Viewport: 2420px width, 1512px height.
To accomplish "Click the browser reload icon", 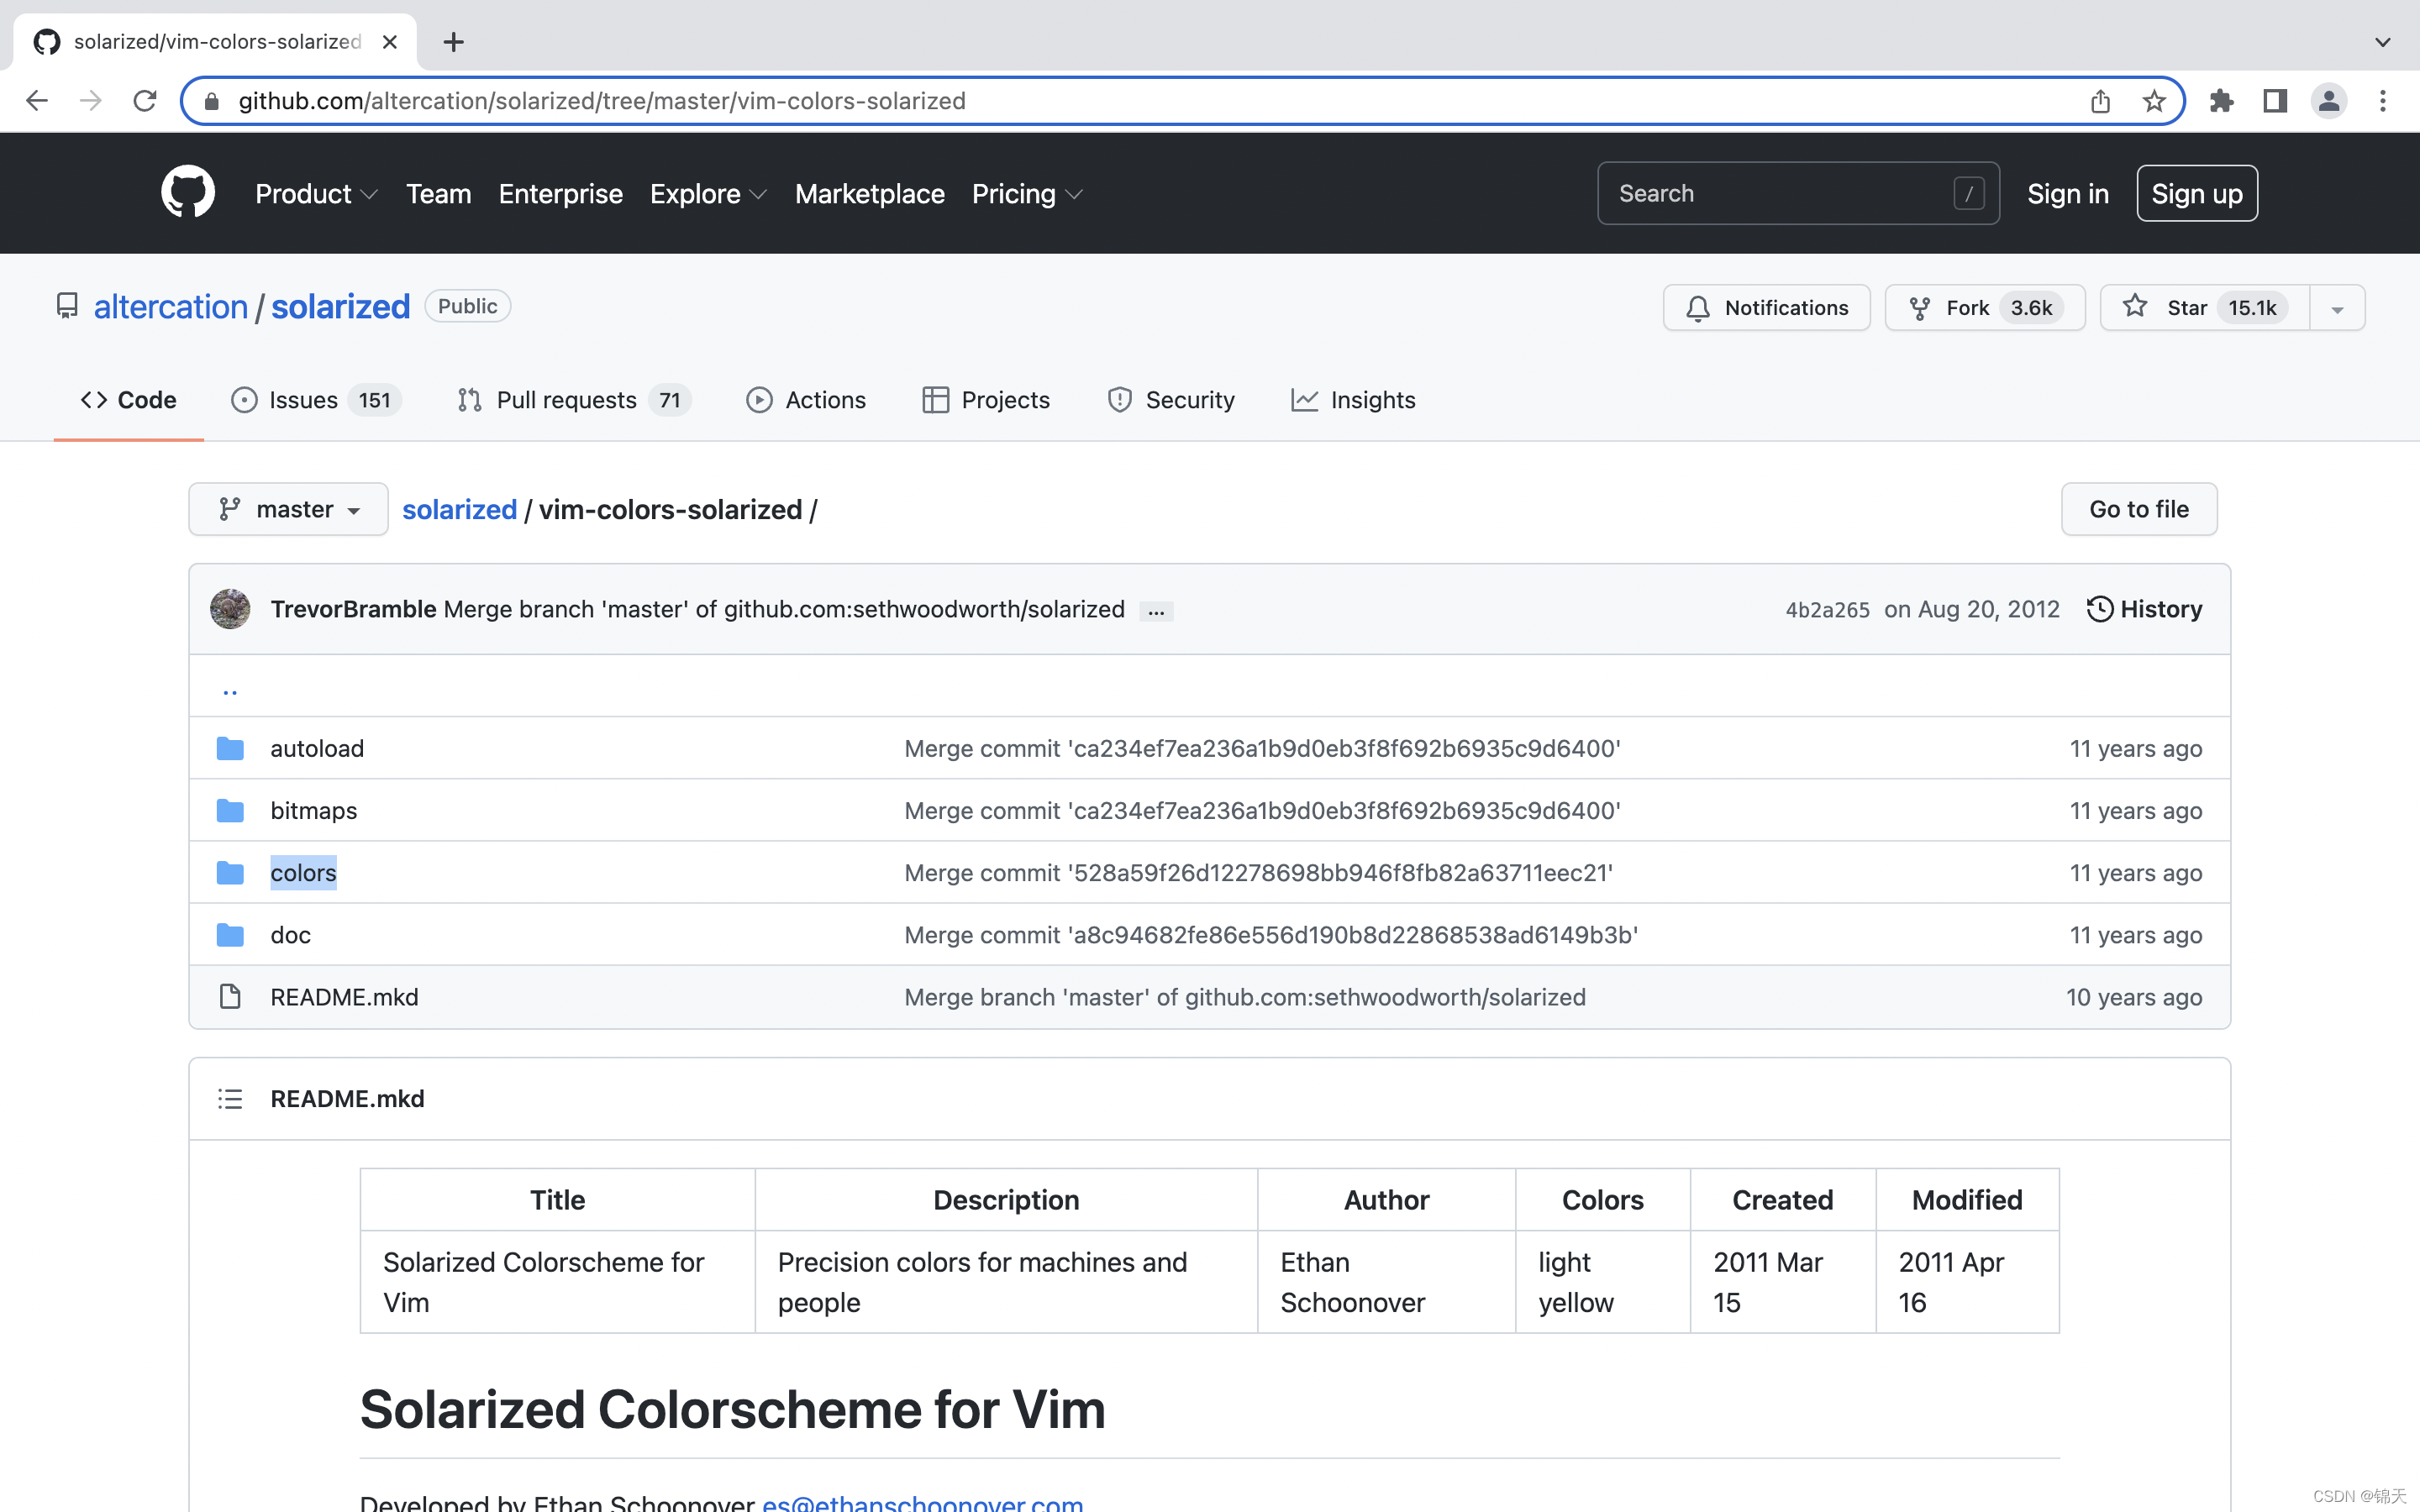I will coord(145,101).
